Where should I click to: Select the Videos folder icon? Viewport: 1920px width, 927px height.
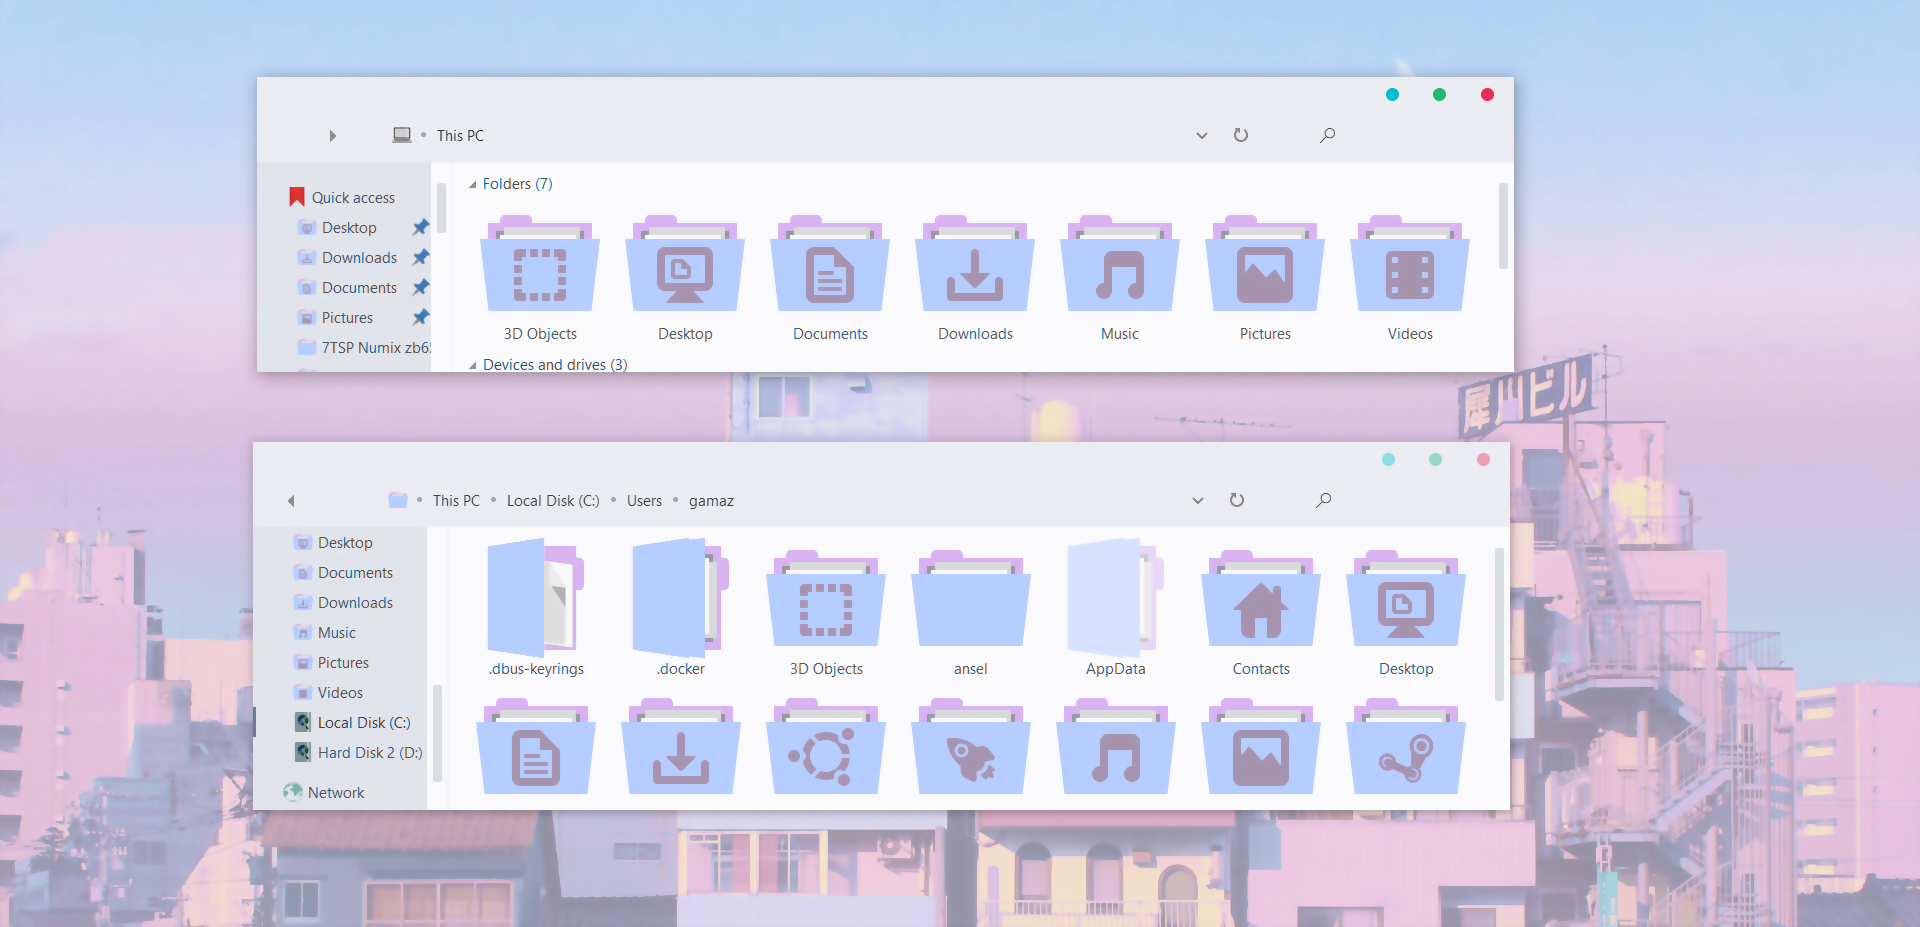(x=1409, y=270)
